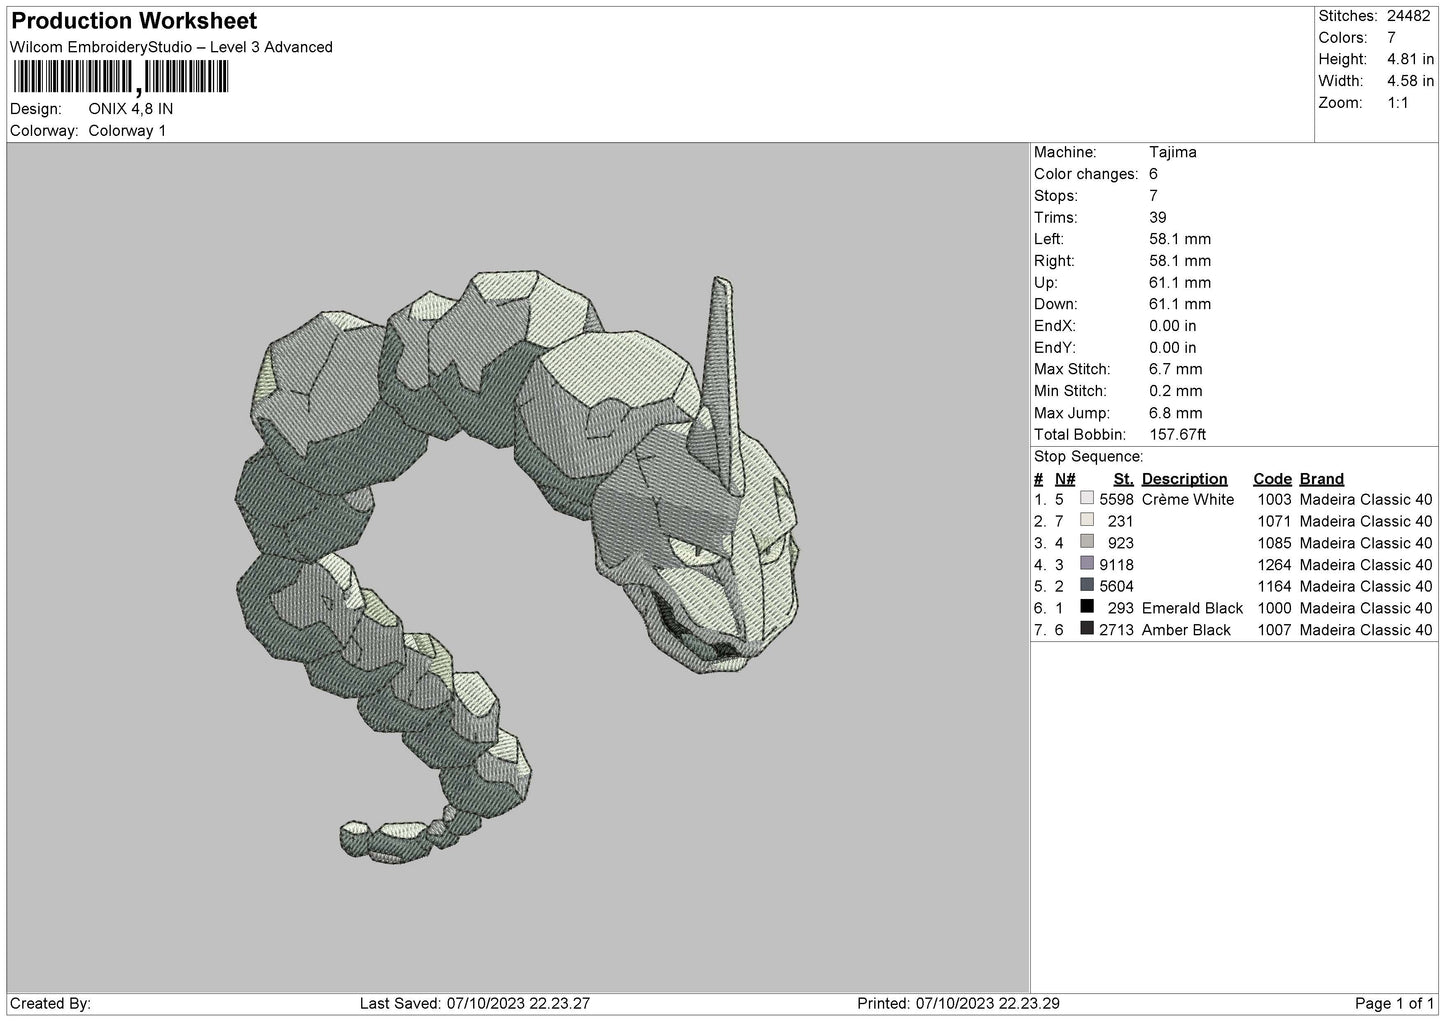Click the 'Created By:' footer label

[50, 1003]
